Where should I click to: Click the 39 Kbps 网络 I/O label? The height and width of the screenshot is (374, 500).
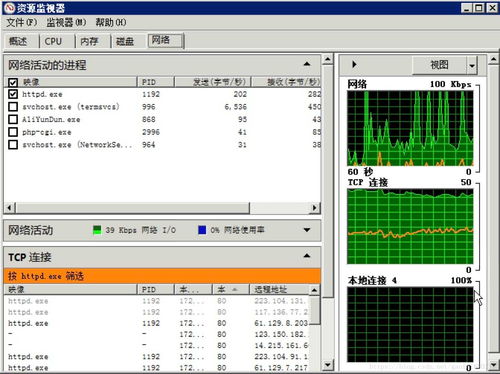pos(141,230)
